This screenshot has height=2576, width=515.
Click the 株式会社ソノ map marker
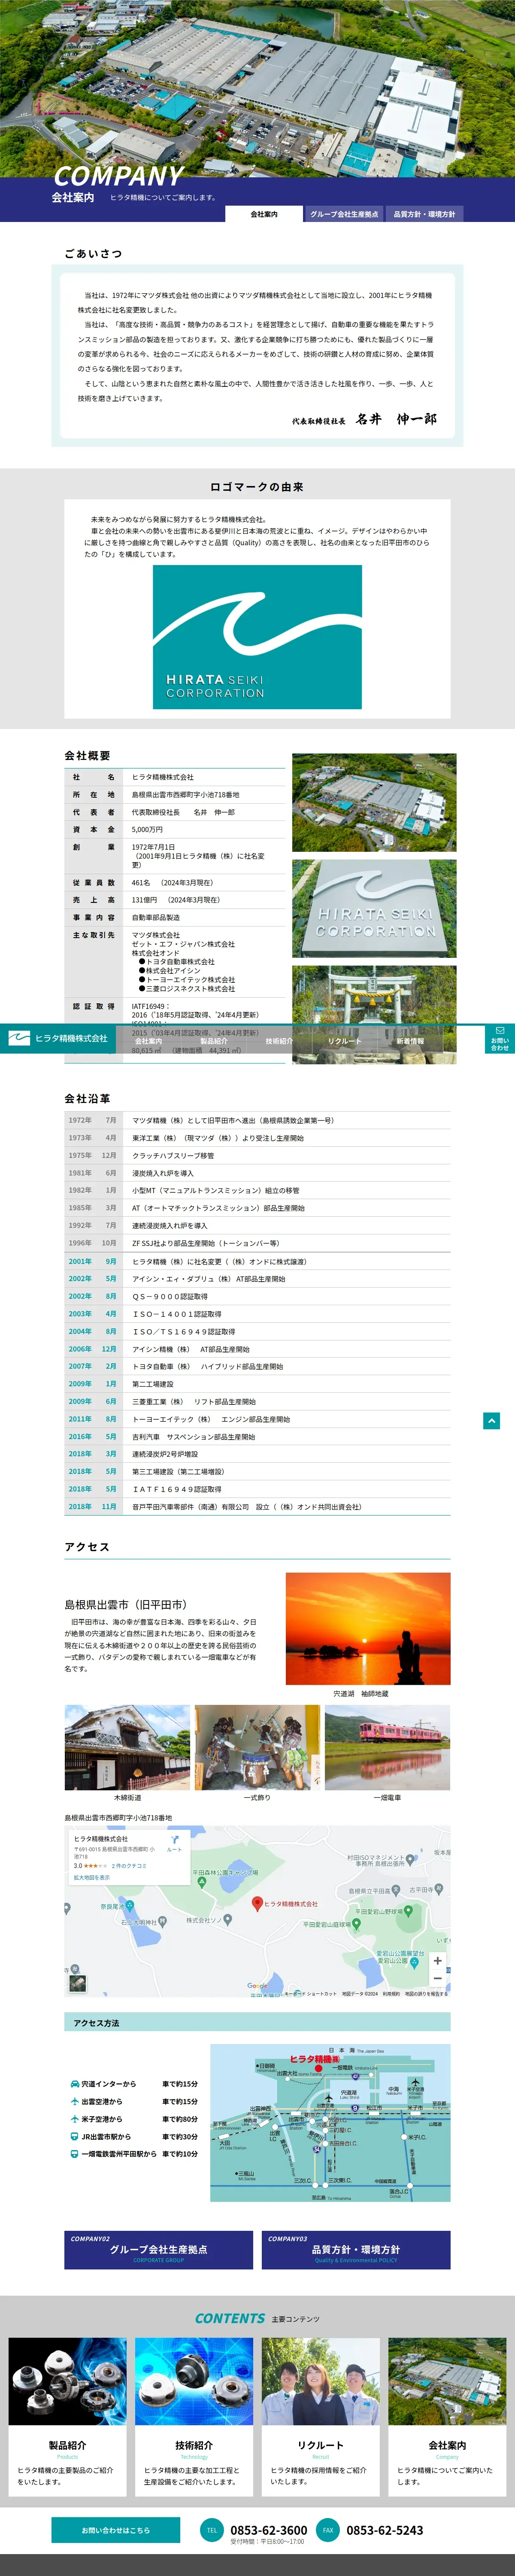(228, 1919)
